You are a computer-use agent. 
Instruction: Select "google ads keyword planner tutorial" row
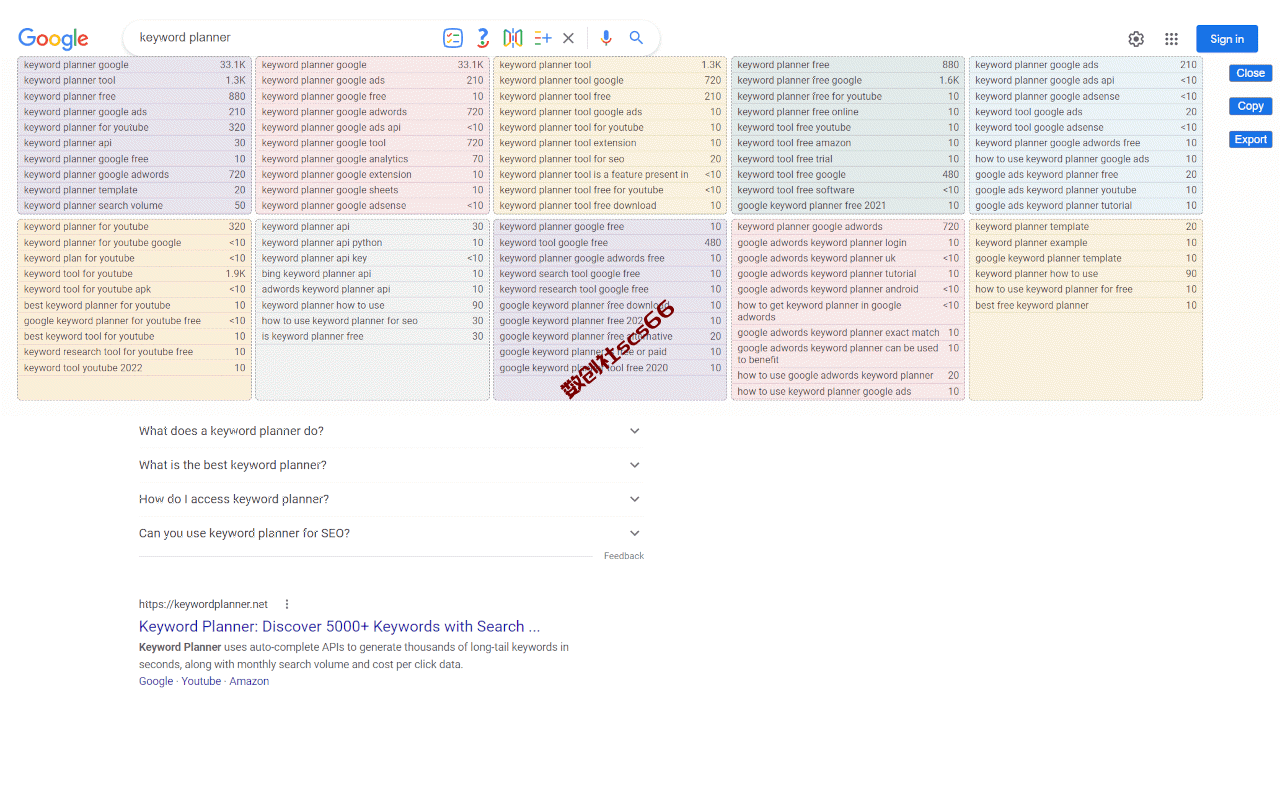1086,206
